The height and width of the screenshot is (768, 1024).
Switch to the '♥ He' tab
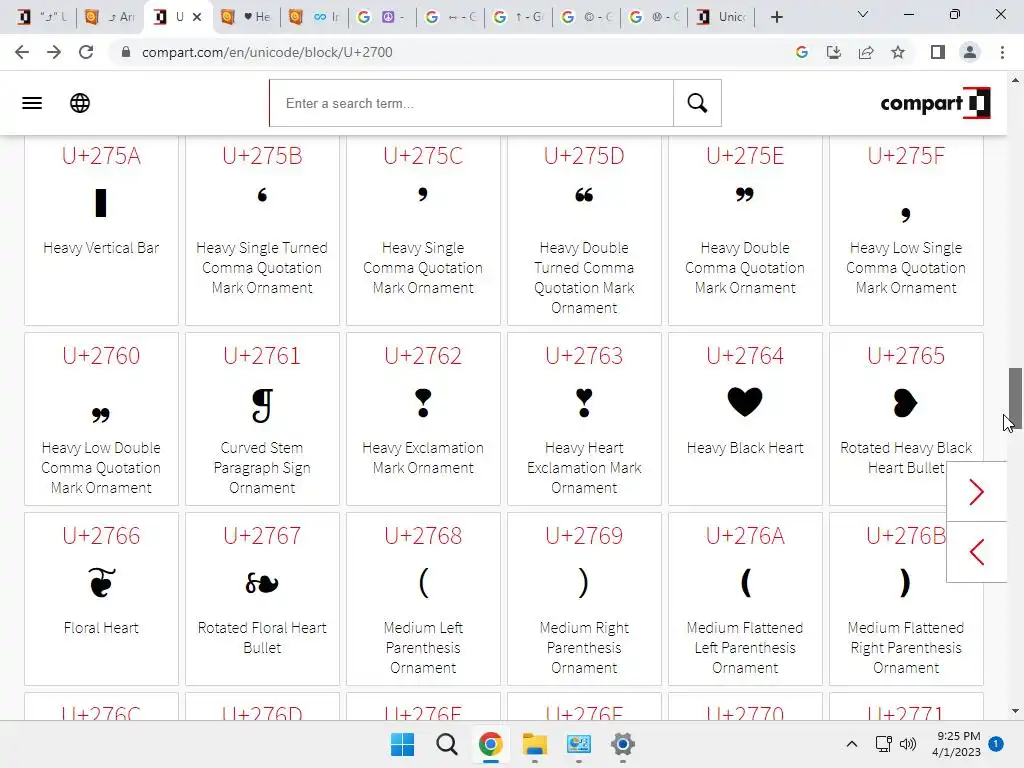247,17
